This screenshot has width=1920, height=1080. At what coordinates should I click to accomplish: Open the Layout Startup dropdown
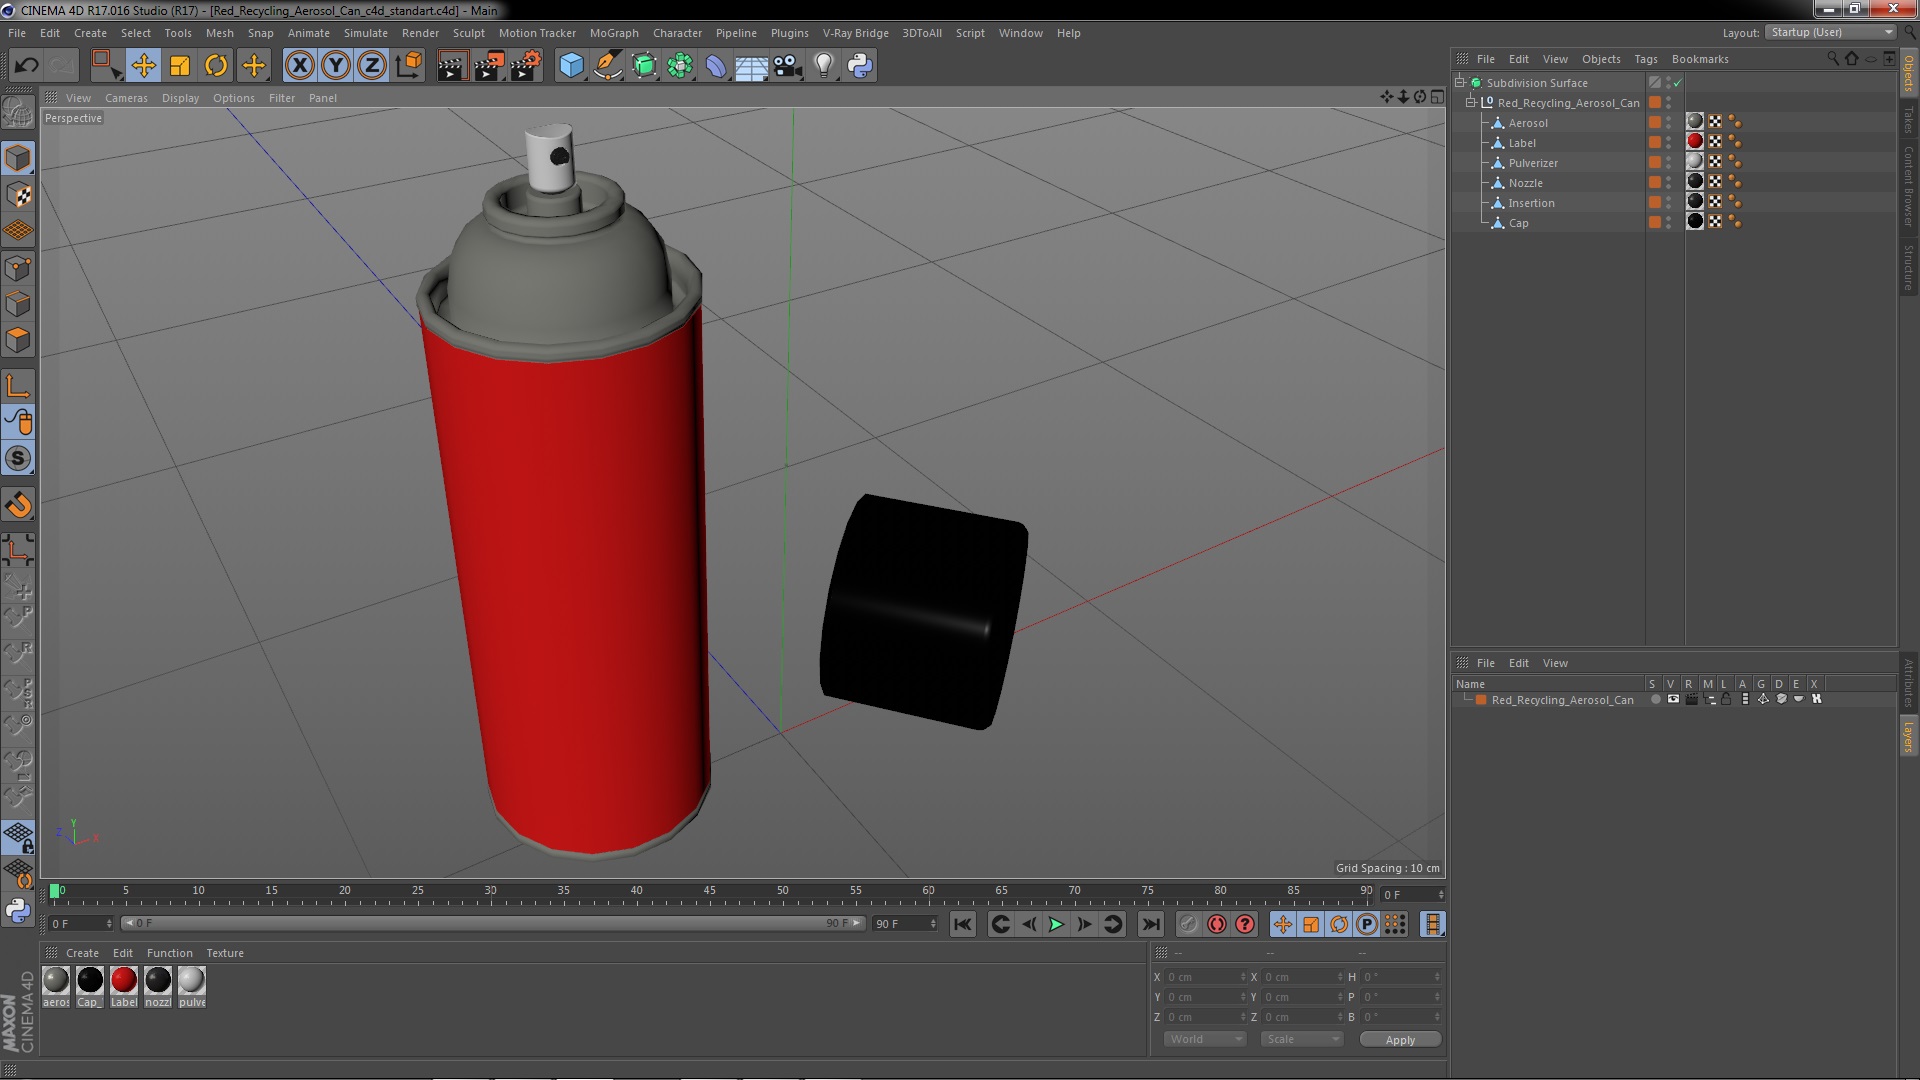[x=1830, y=33]
